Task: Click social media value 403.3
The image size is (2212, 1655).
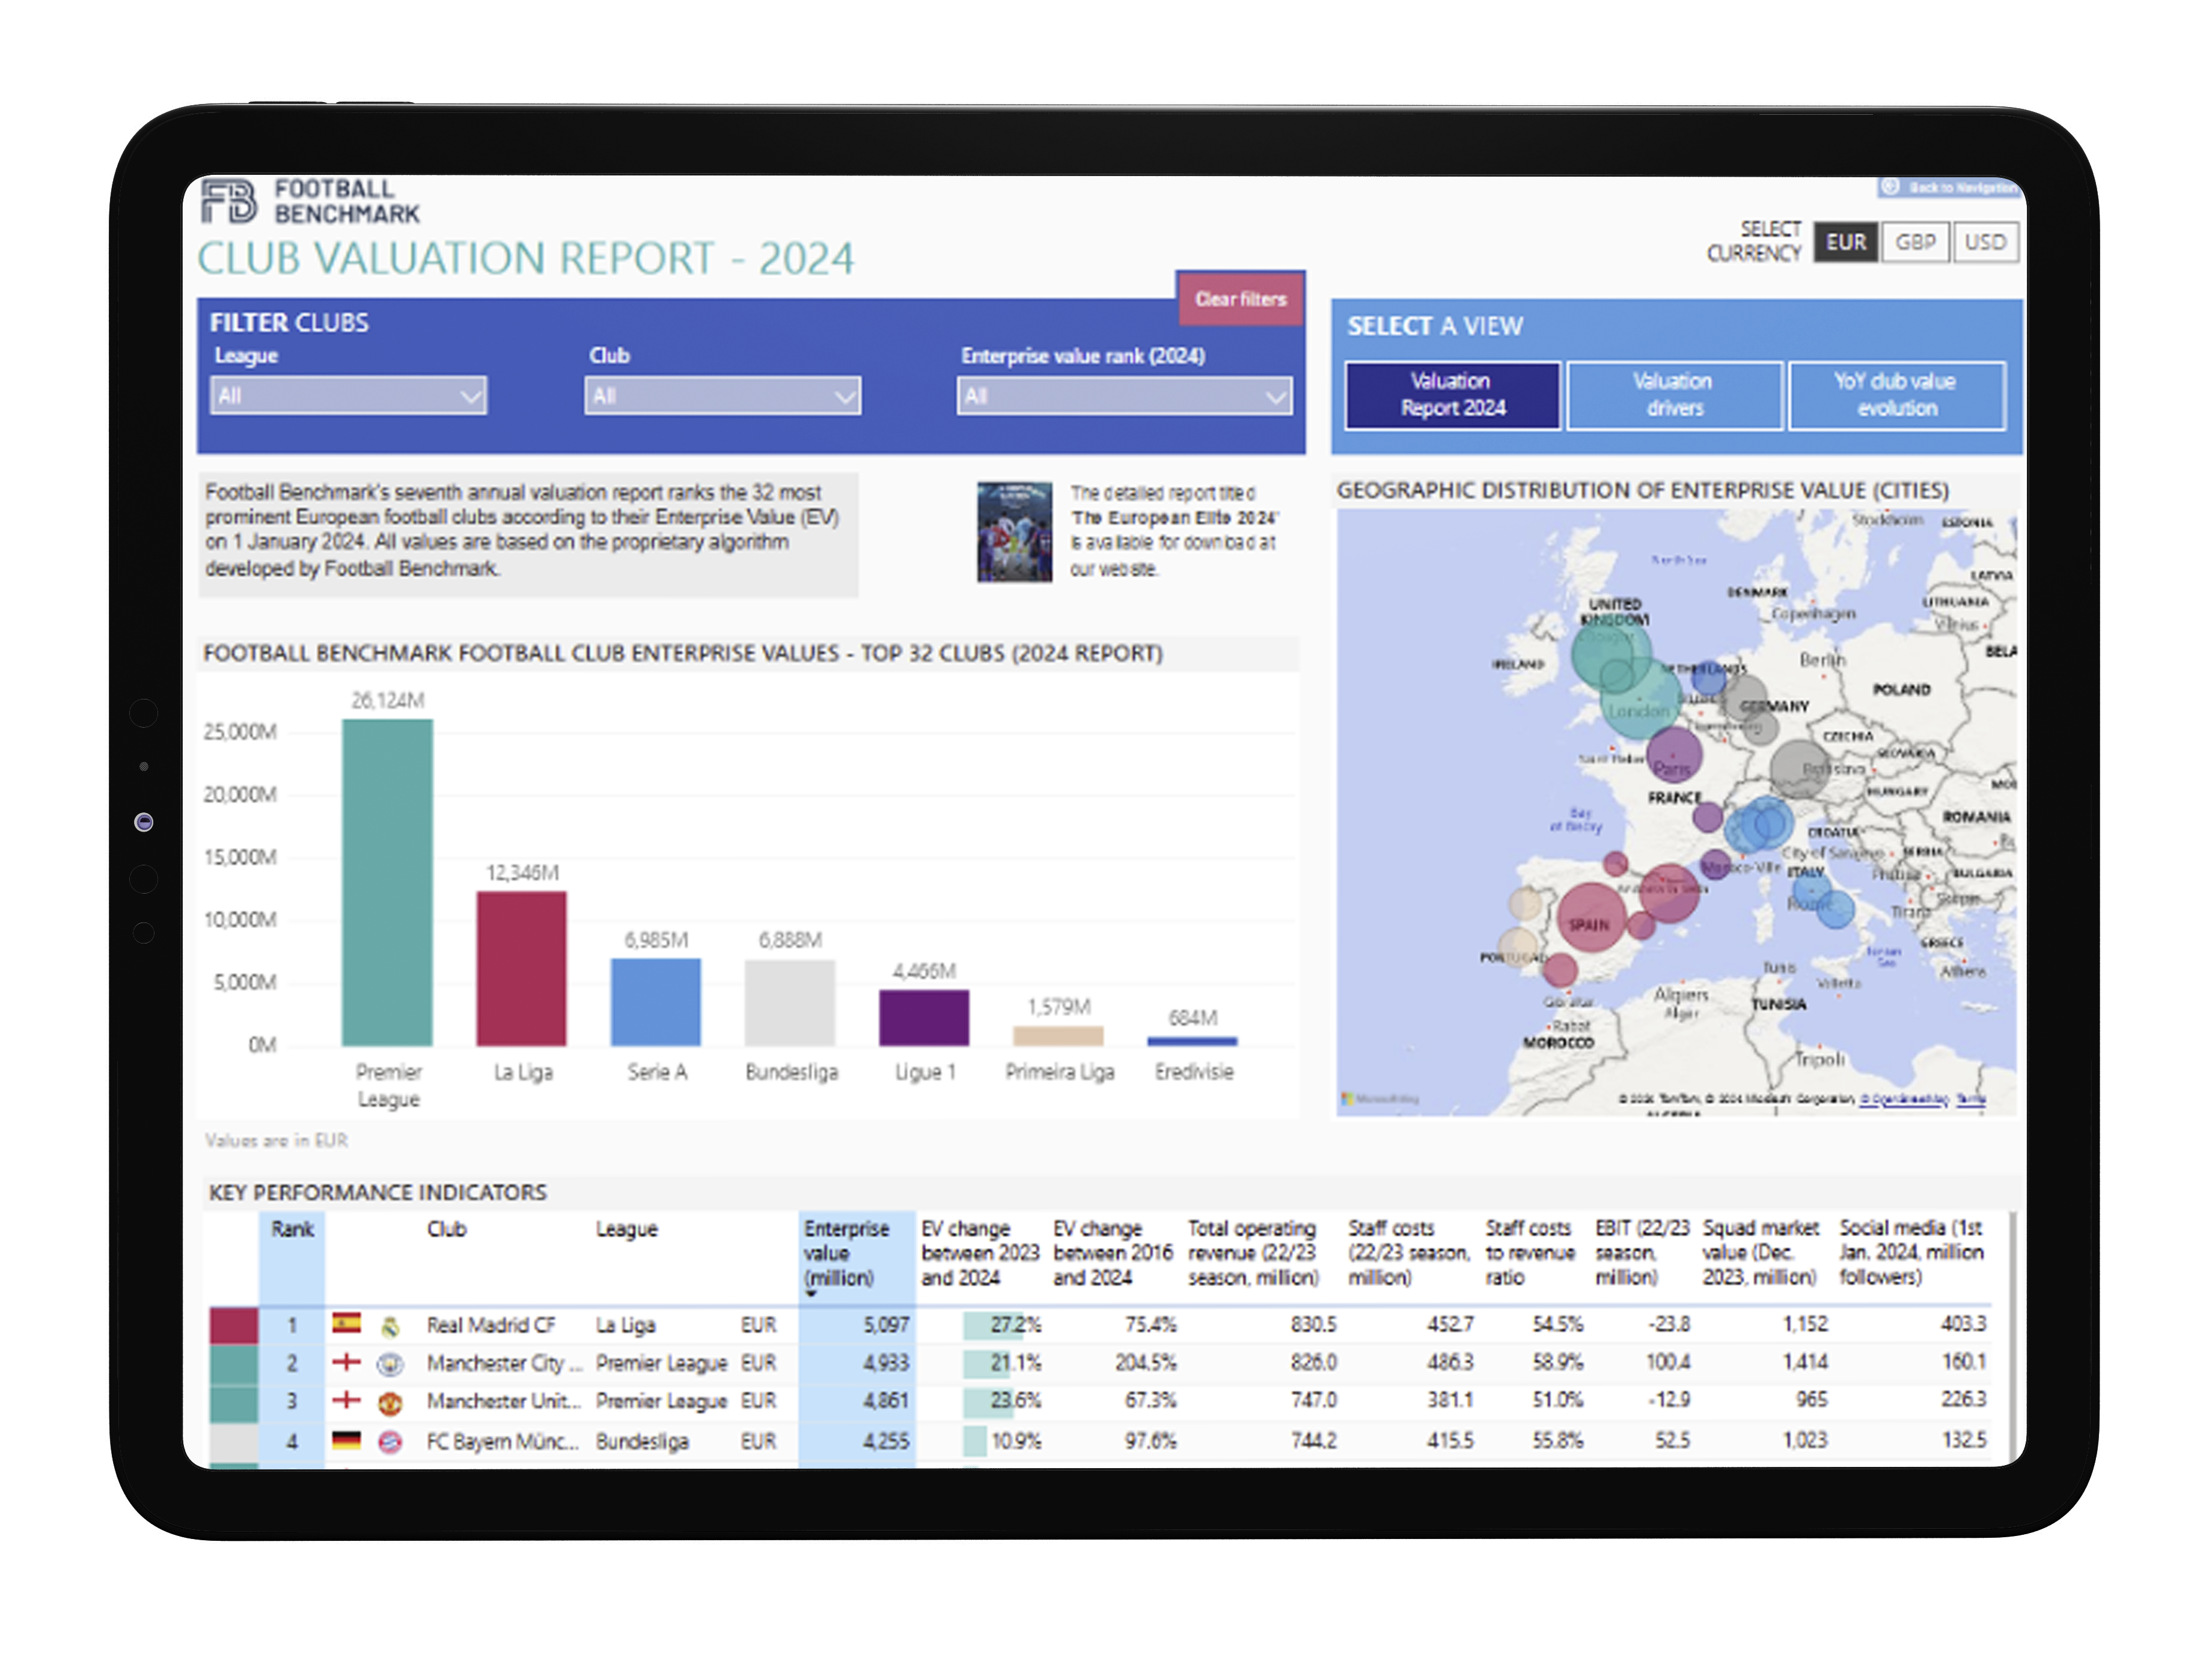Action: point(1963,1324)
